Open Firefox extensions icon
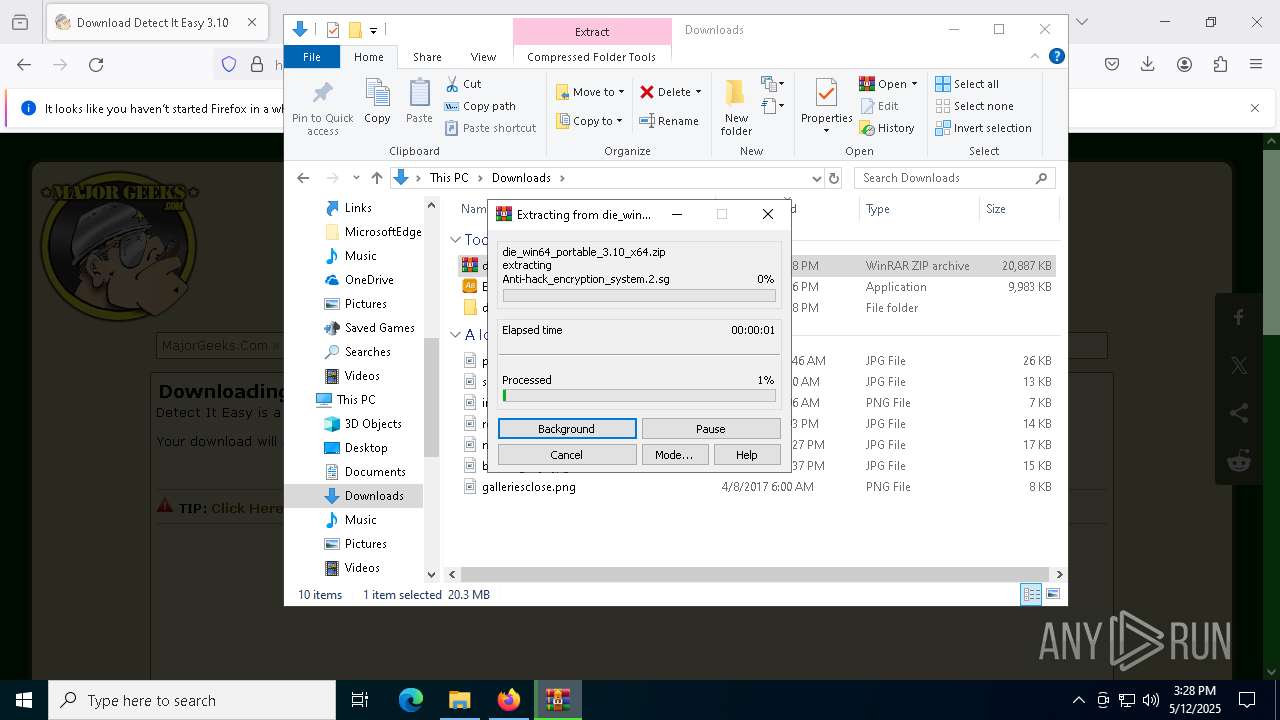Image resolution: width=1280 pixels, height=720 pixels. coord(1220,65)
